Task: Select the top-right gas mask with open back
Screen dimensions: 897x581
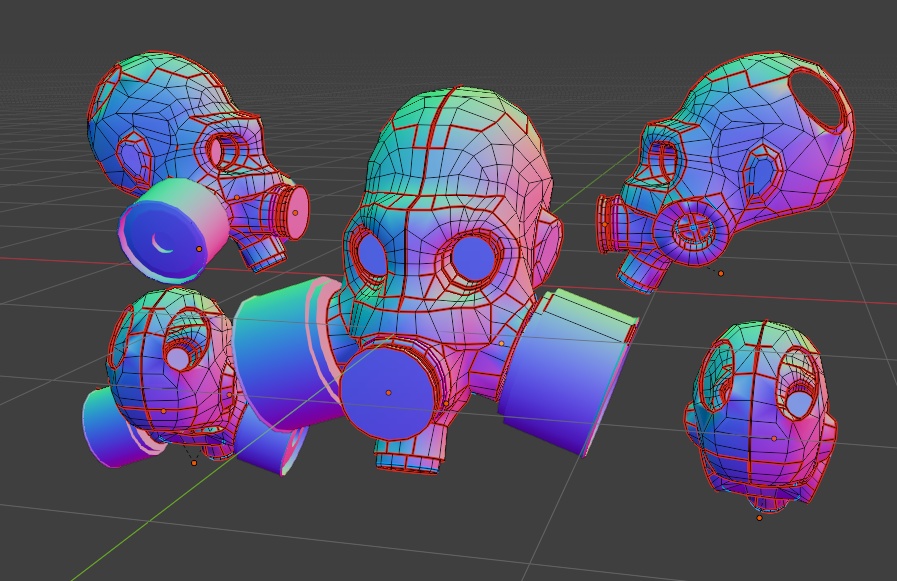Action: point(727,172)
